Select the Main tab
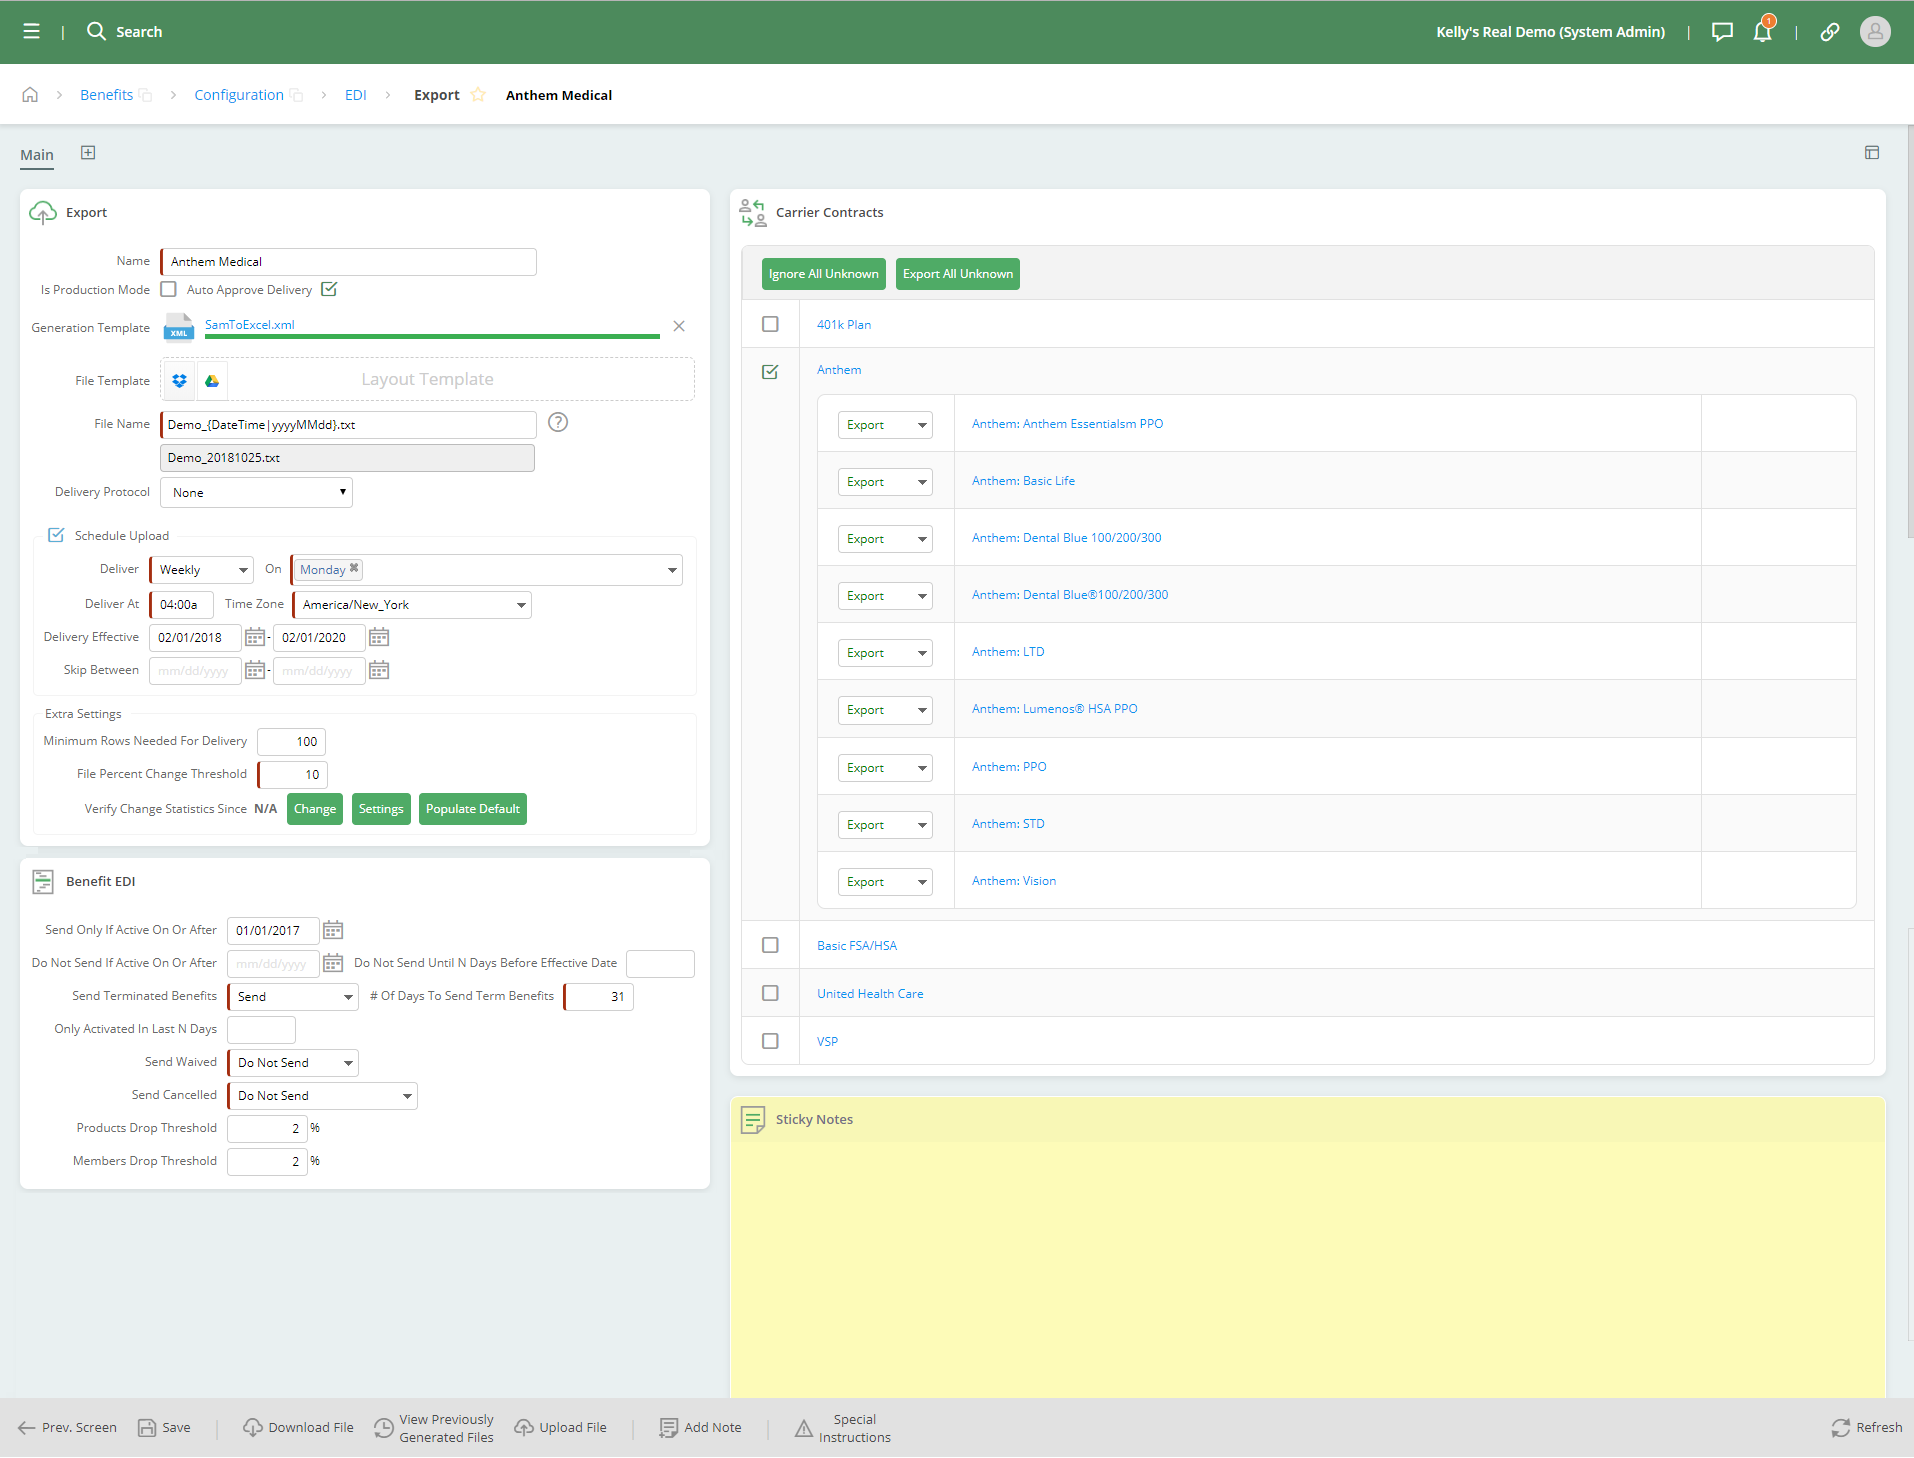The image size is (1914, 1458). (x=37, y=155)
